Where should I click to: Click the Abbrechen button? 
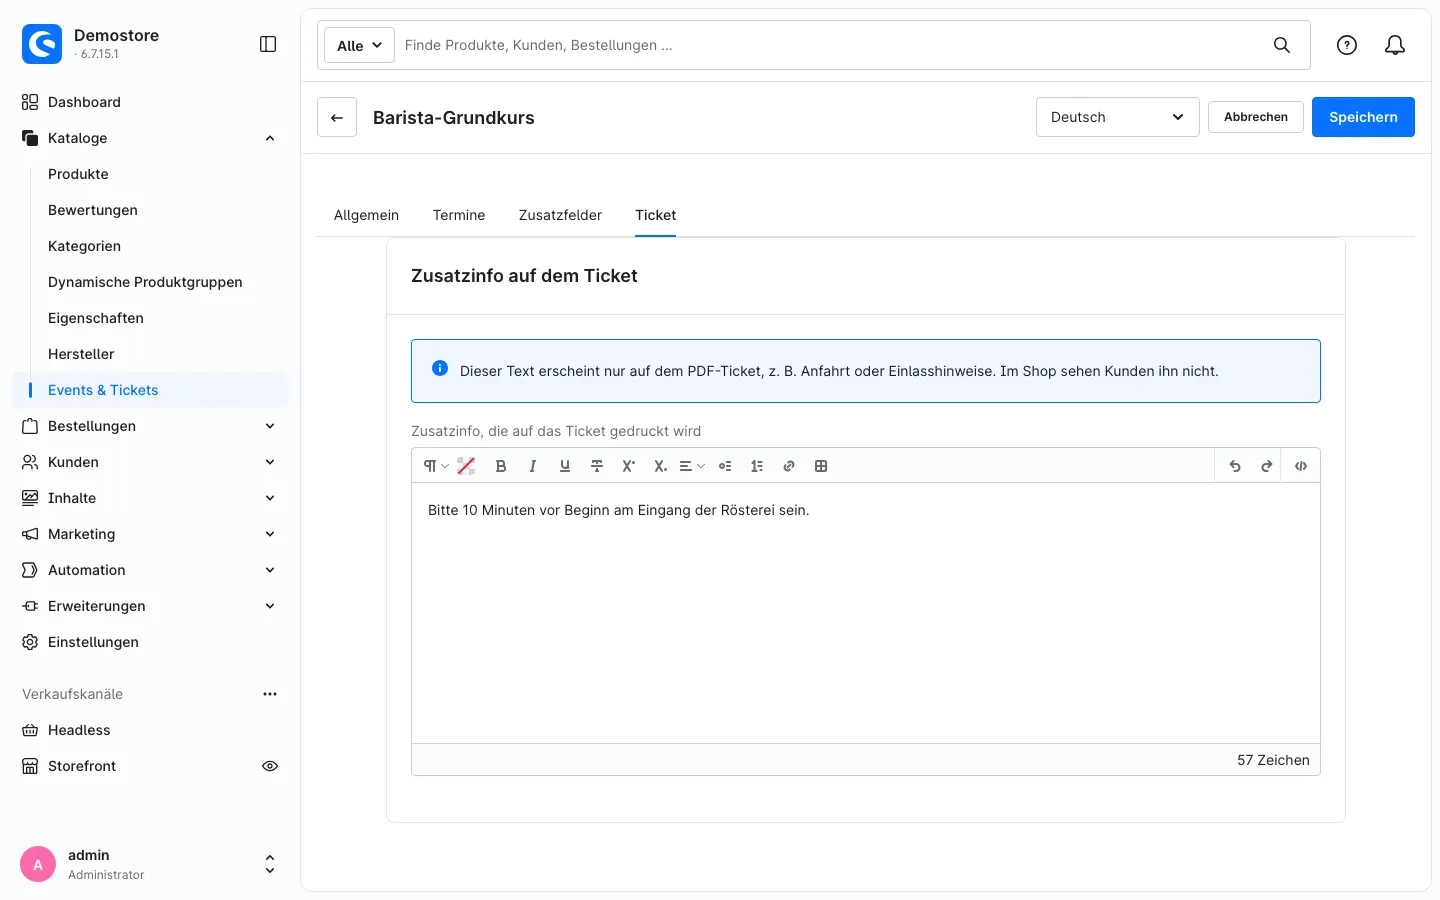pos(1256,117)
